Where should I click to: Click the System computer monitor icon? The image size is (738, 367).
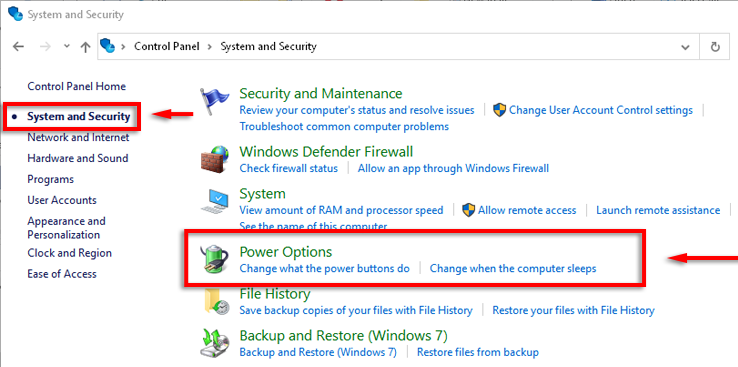(214, 201)
